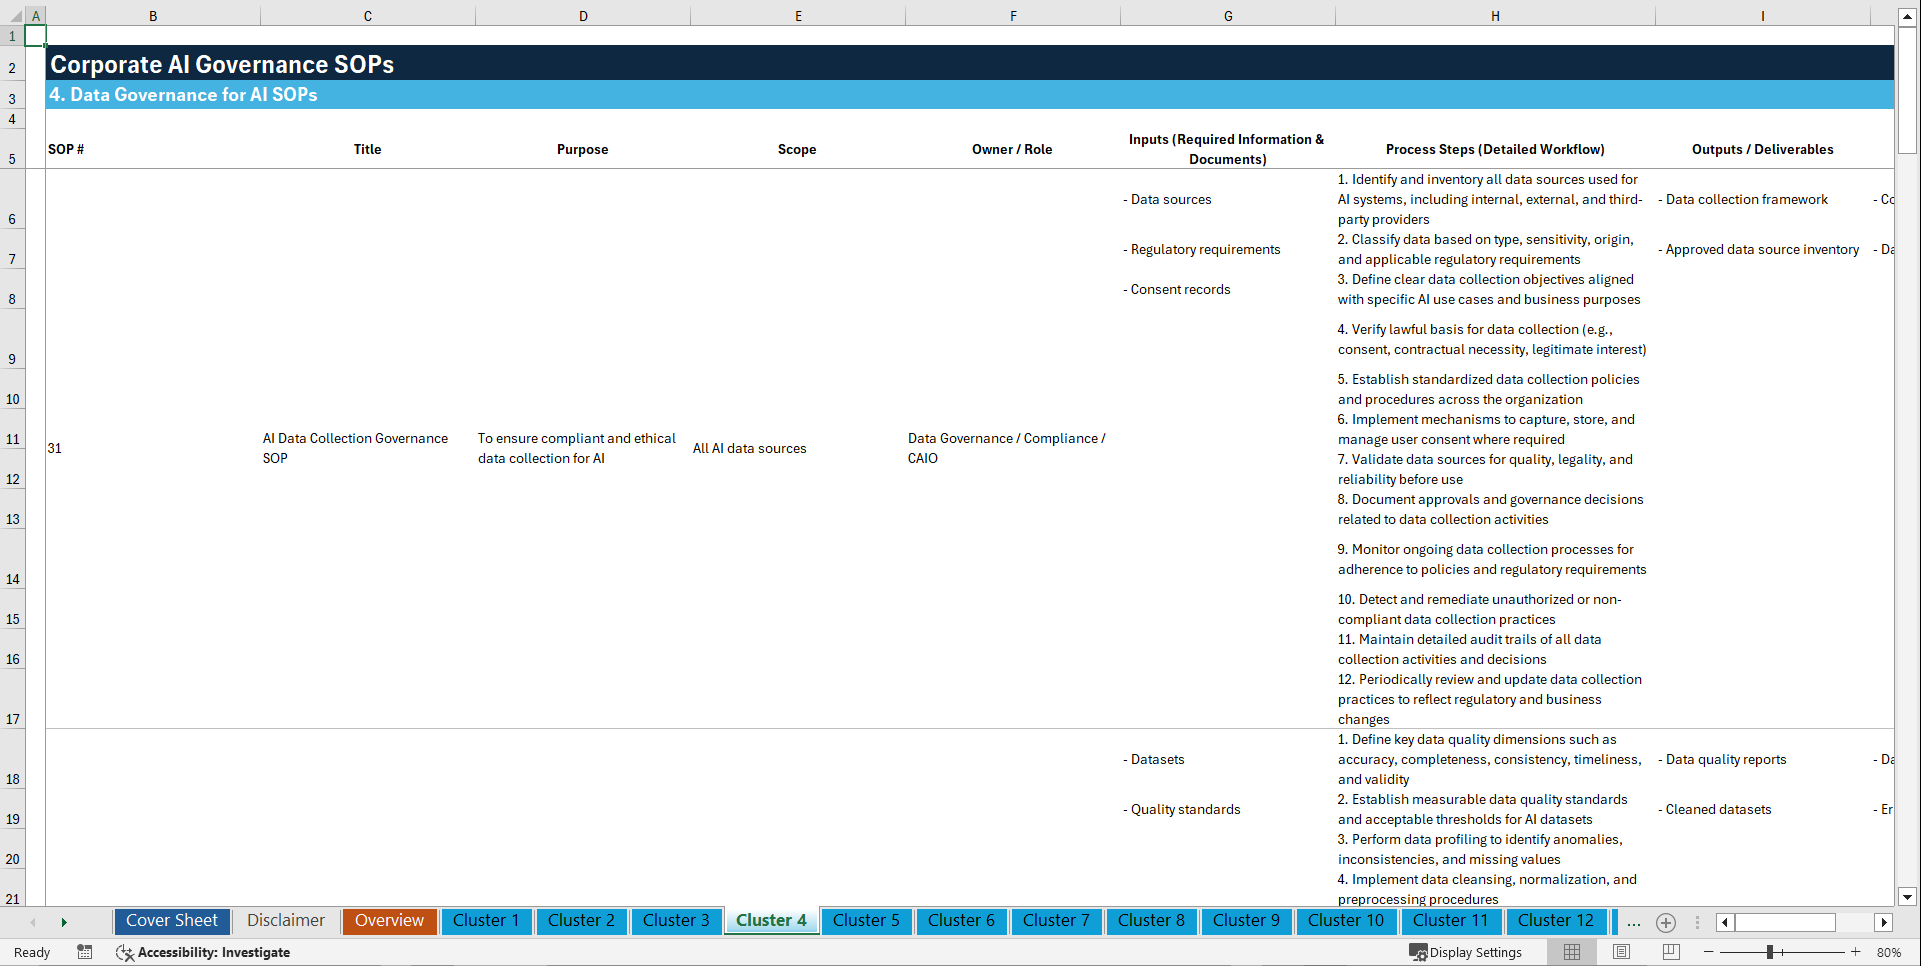The width and height of the screenshot is (1921, 966).
Task: Zoom out using the minus icon
Action: click(1709, 952)
